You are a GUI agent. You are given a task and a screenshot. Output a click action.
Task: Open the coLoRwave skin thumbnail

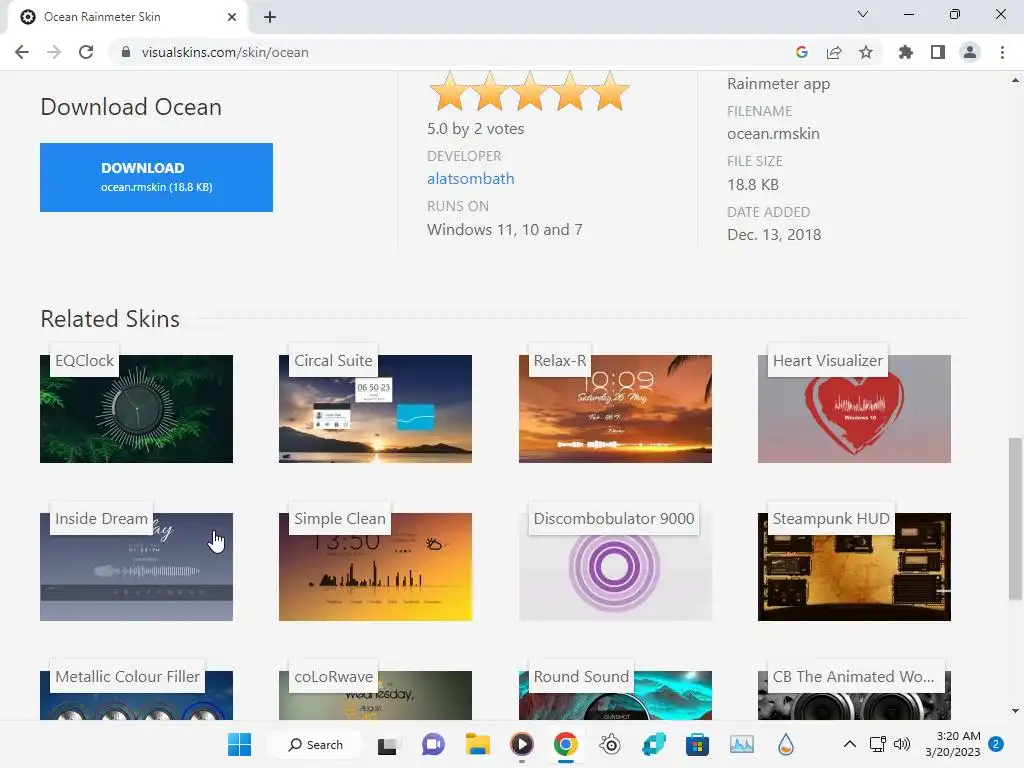point(375,695)
